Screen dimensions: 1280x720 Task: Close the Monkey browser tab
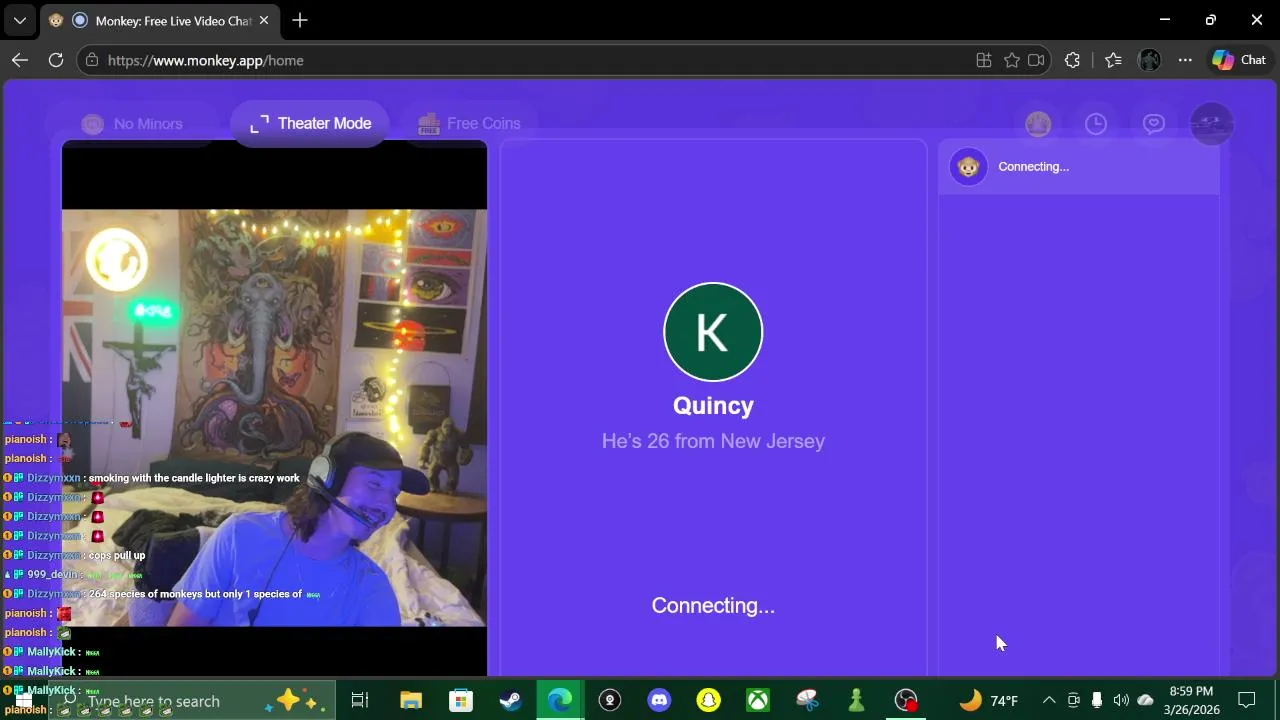coord(264,20)
